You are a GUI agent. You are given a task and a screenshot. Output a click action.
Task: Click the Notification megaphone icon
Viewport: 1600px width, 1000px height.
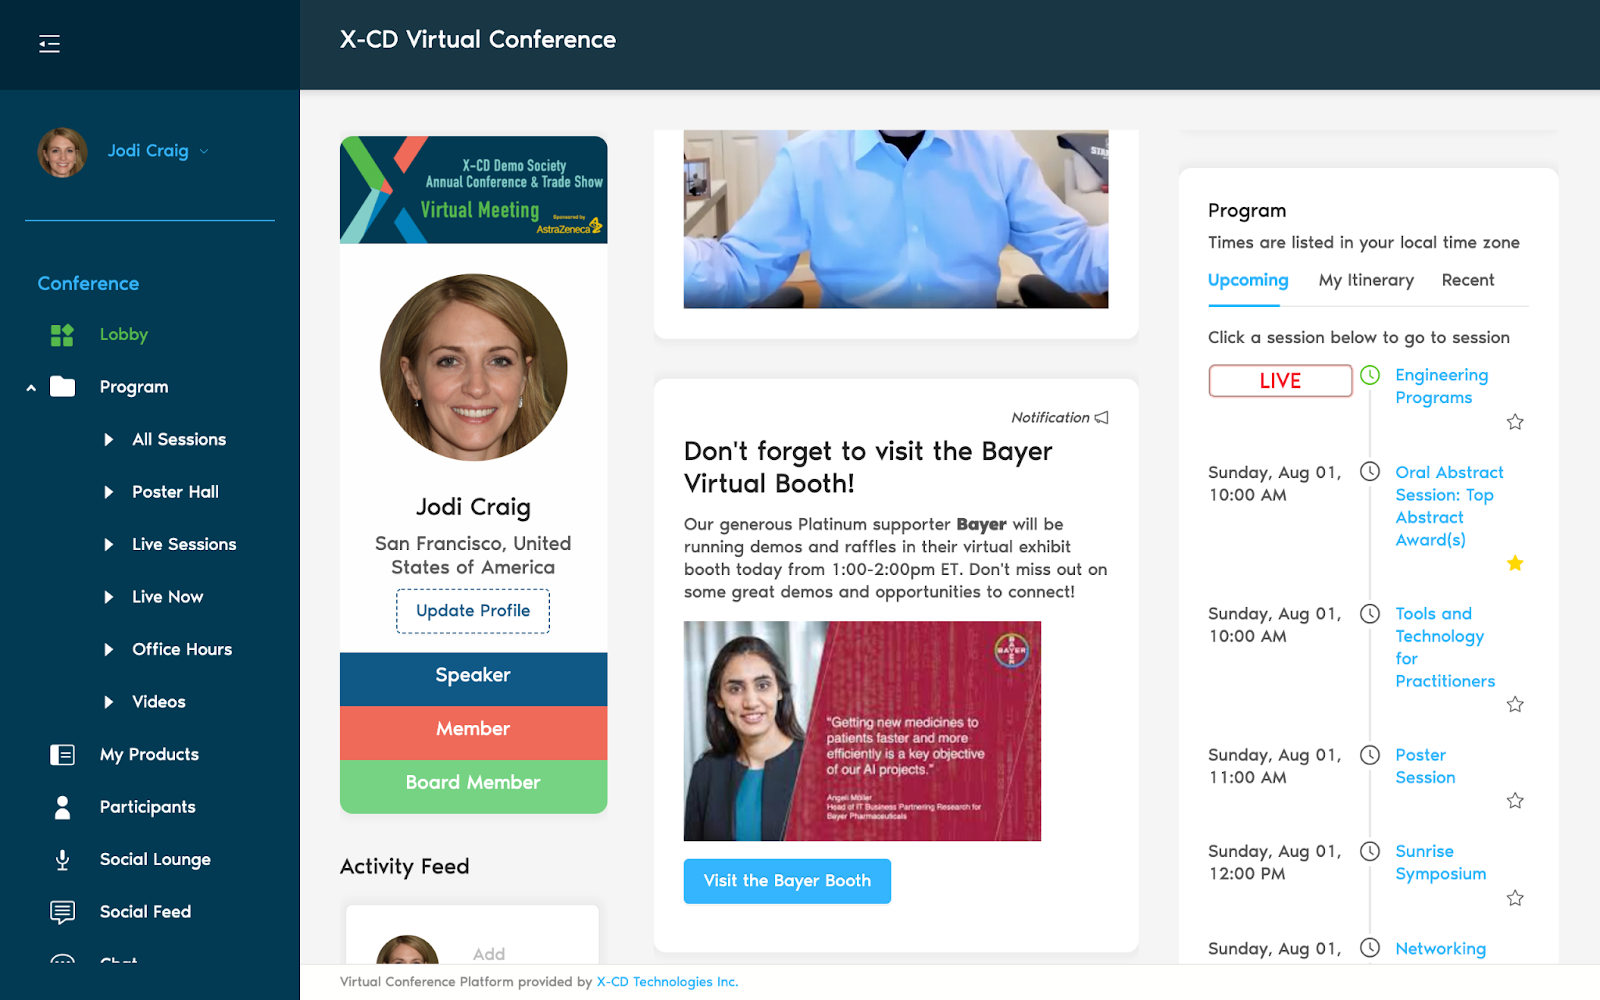(x=1102, y=418)
